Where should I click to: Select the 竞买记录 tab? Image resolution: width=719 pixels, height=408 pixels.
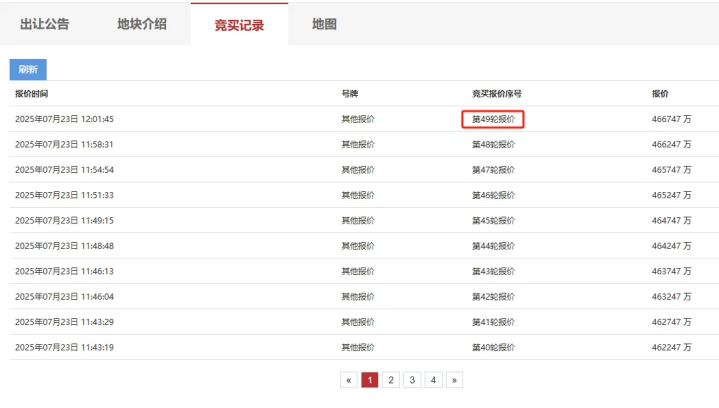pyautogui.click(x=239, y=25)
